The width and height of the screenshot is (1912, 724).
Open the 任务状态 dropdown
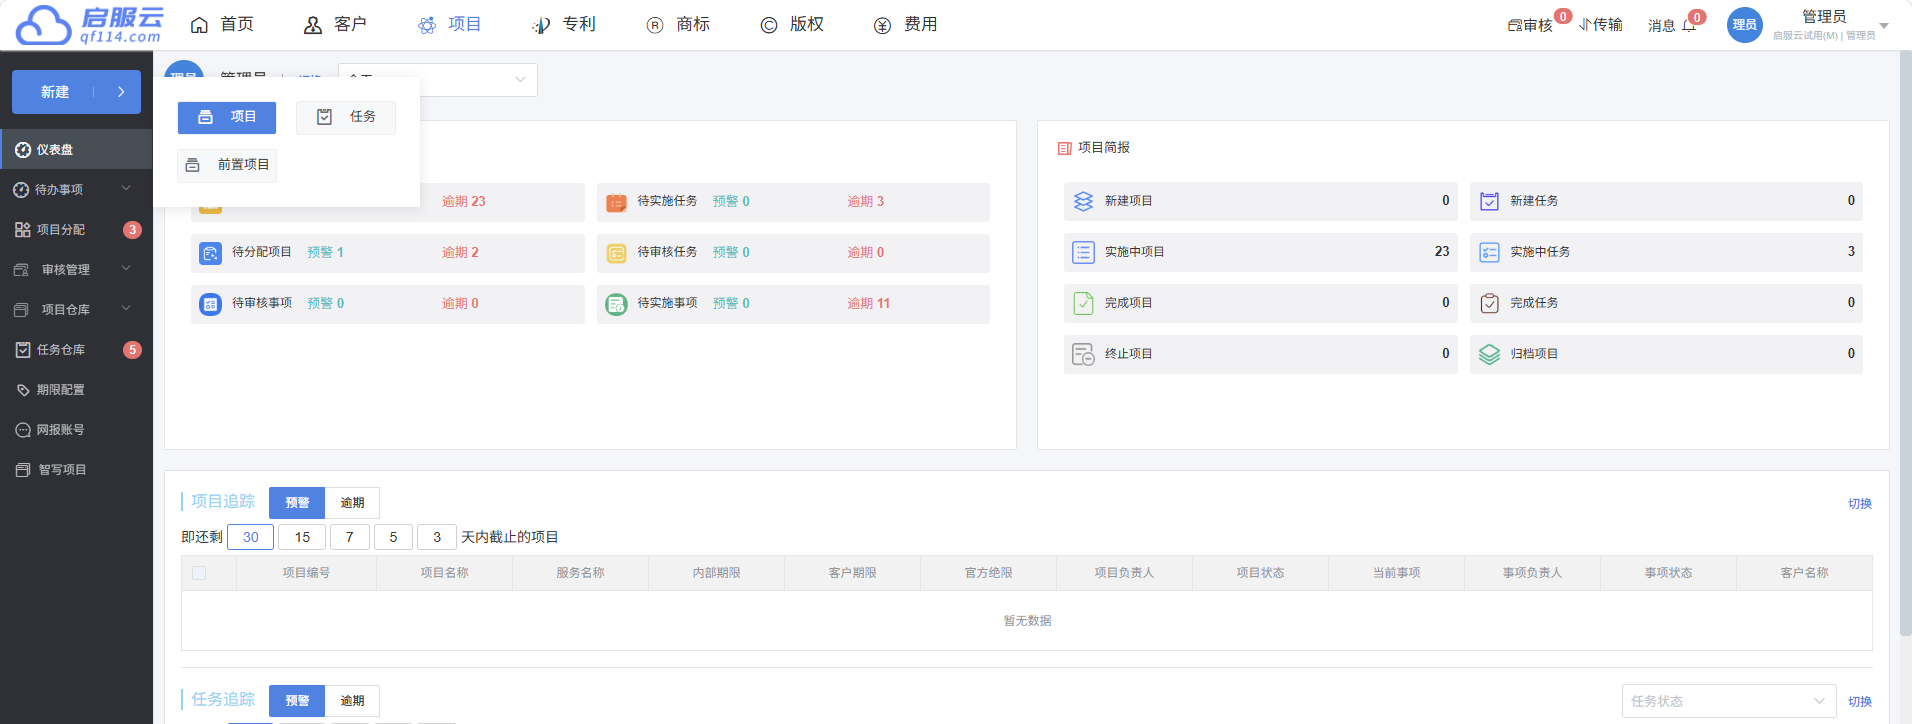pyautogui.click(x=1729, y=701)
